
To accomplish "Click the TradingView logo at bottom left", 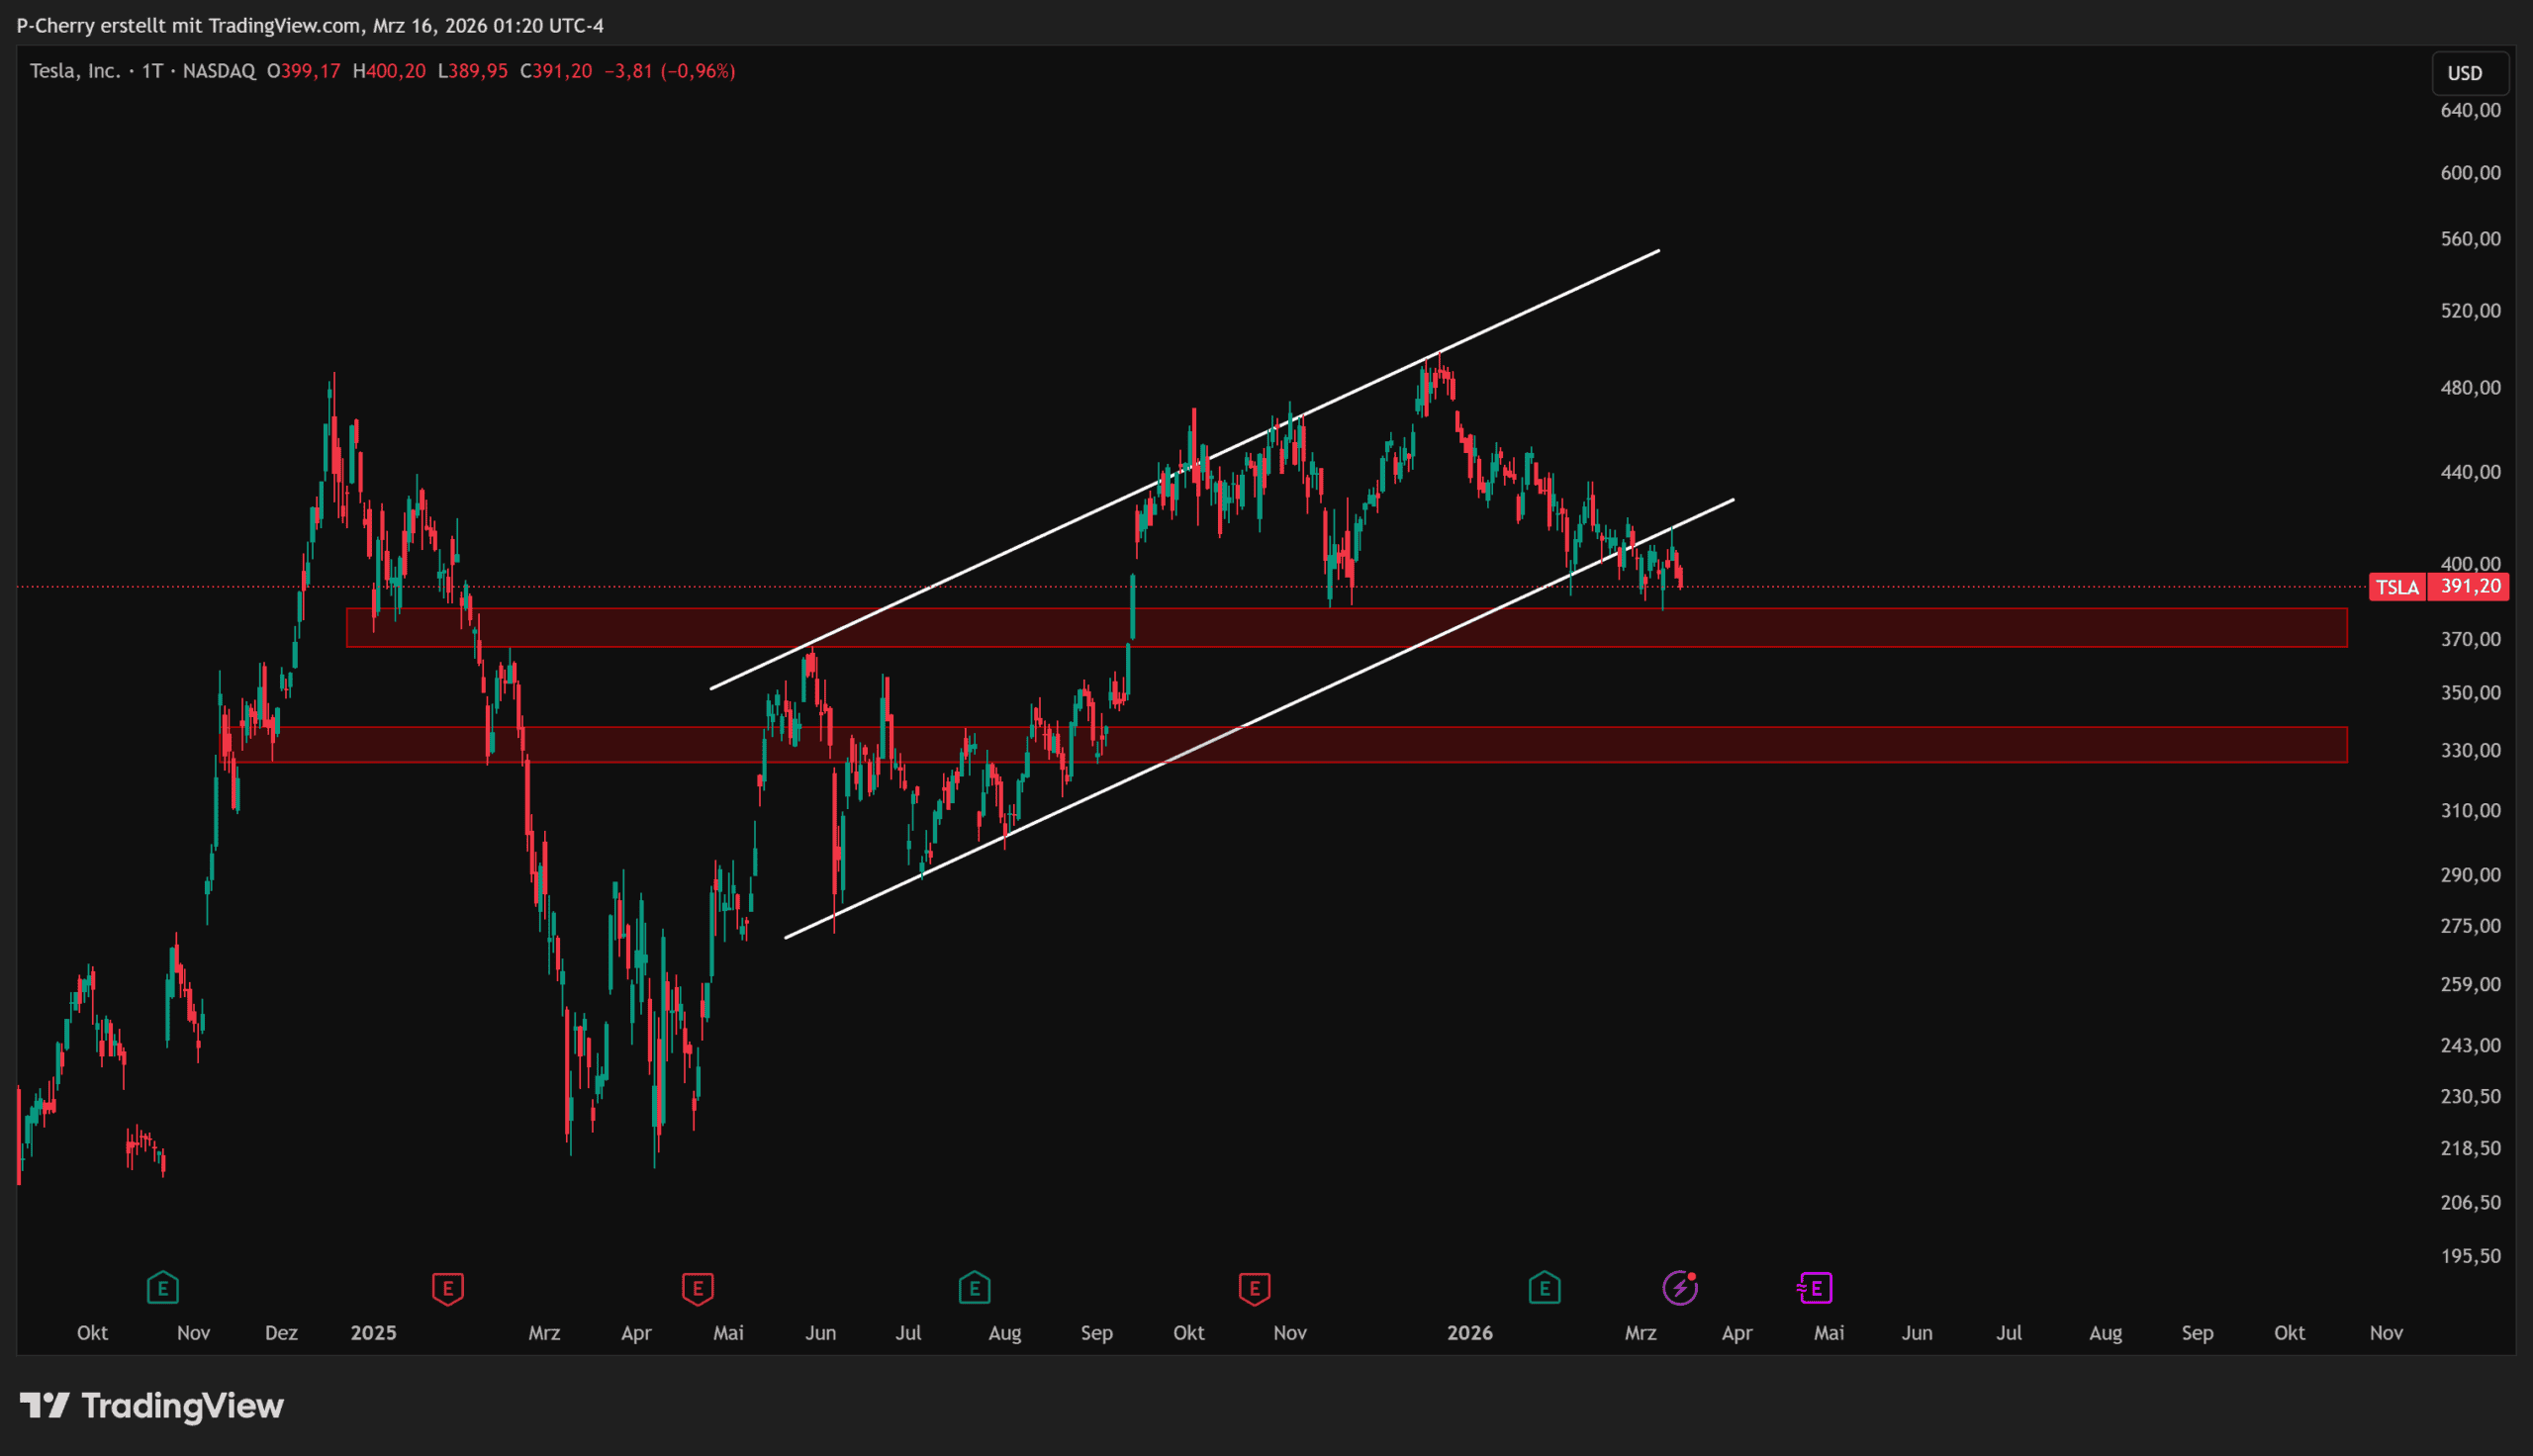I will [x=152, y=1406].
